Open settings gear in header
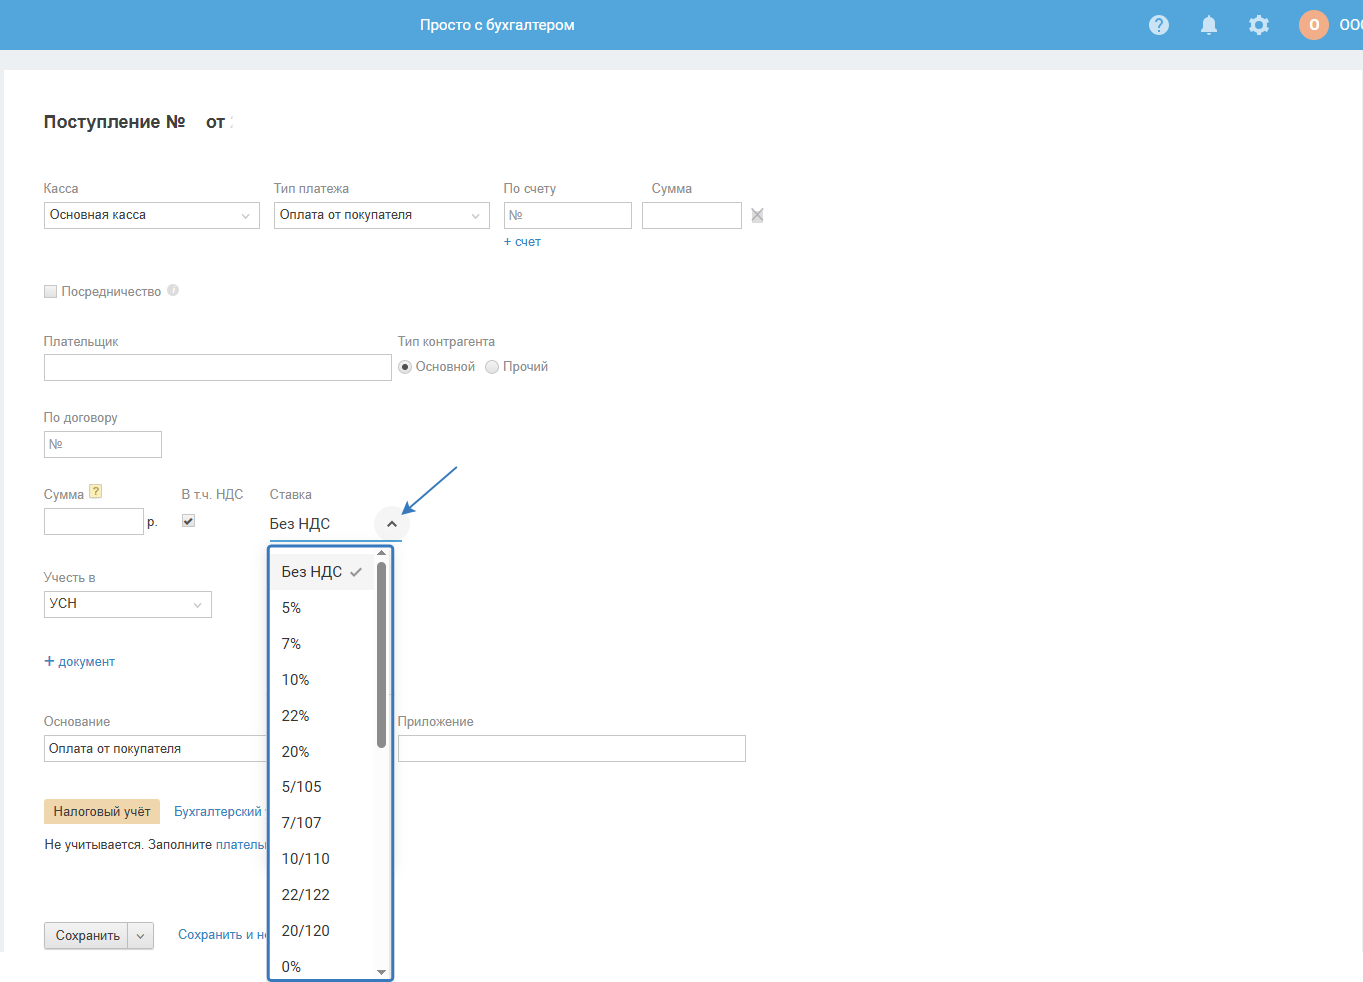1363x982 pixels. tap(1259, 25)
